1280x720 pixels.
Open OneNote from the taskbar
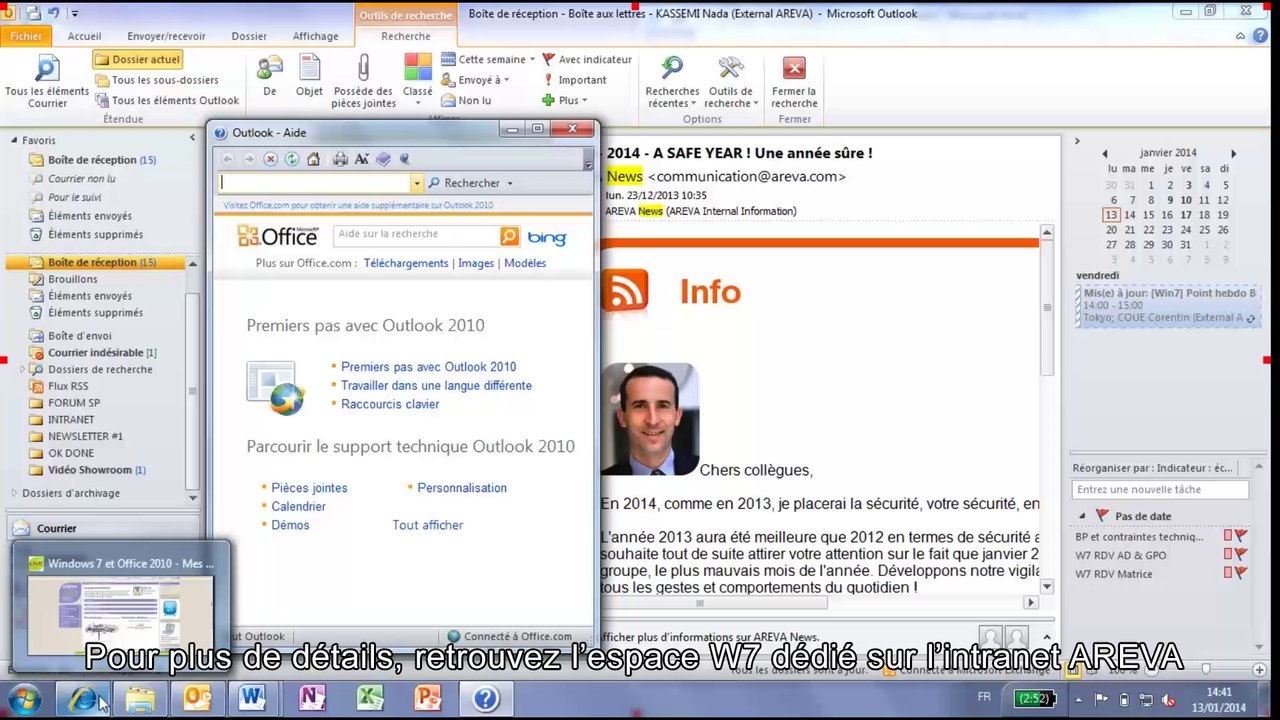(x=312, y=698)
